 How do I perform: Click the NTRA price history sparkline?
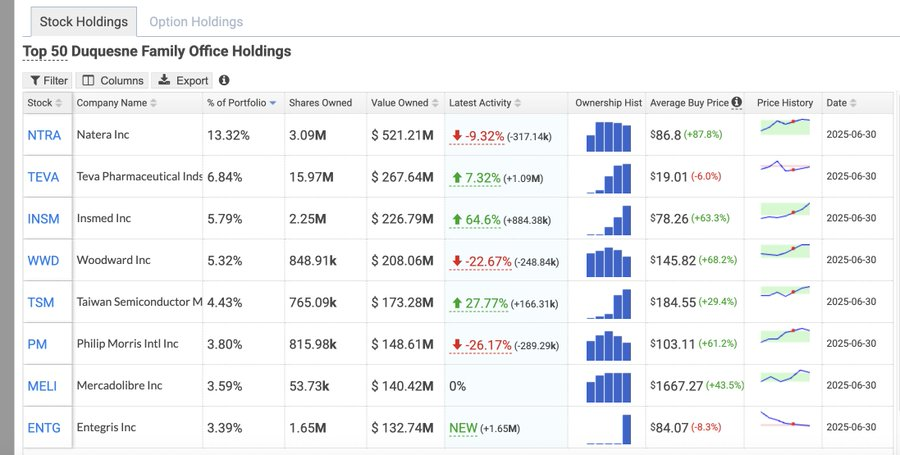pos(785,126)
